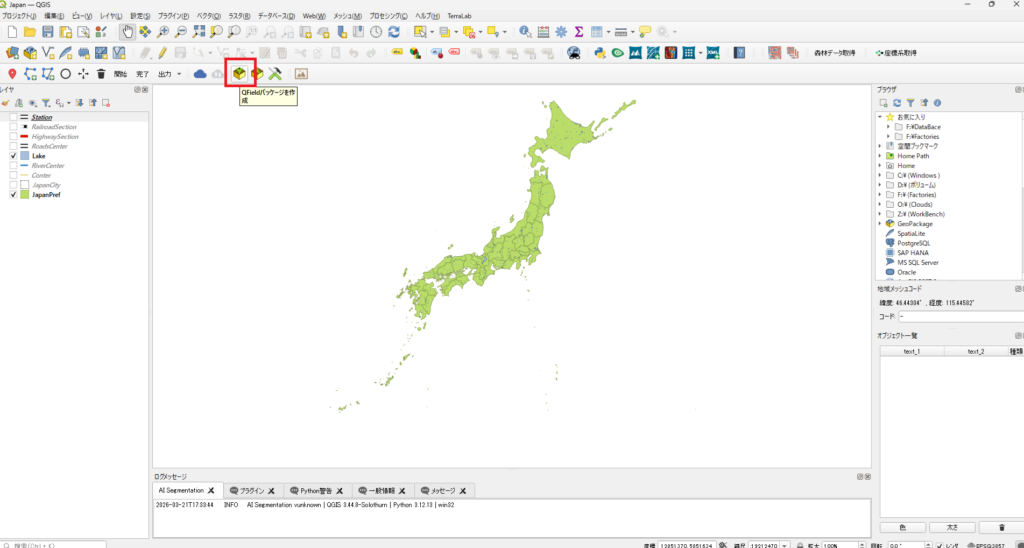Uncheck the Lake layer visibility
This screenshot has width=1024, height=548.
tap(14, 156)
